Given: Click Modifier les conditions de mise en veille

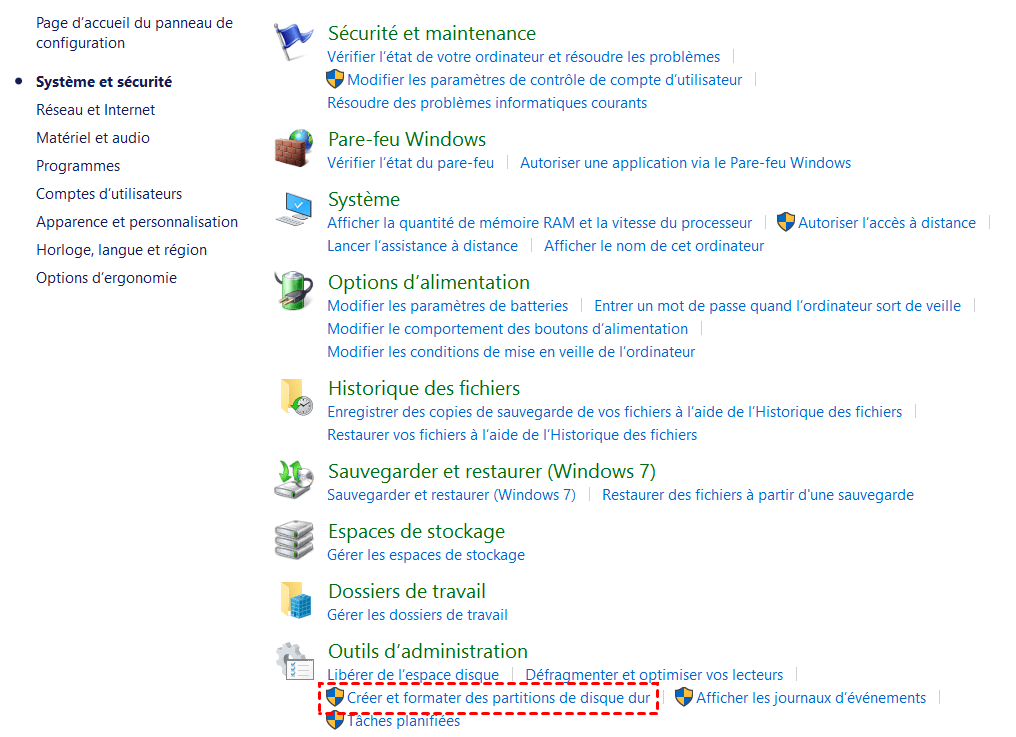Looking at the screenshot, I should (511, 351).
